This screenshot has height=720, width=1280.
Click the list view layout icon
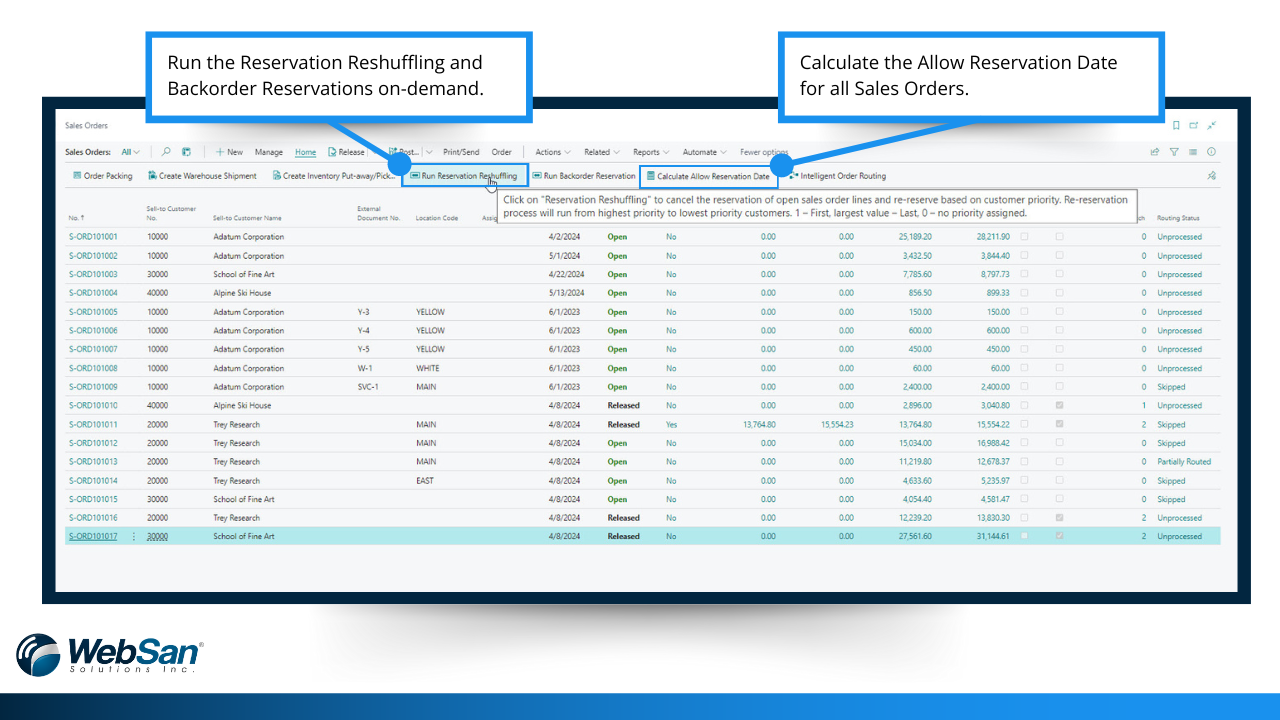pos(1193,152)
